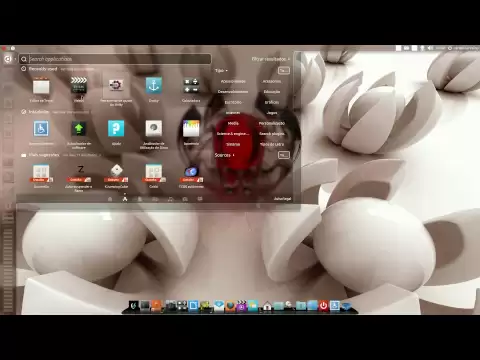Click the All button beside Sources
This screenshot has width=480, height=360.
coord(284,155)
